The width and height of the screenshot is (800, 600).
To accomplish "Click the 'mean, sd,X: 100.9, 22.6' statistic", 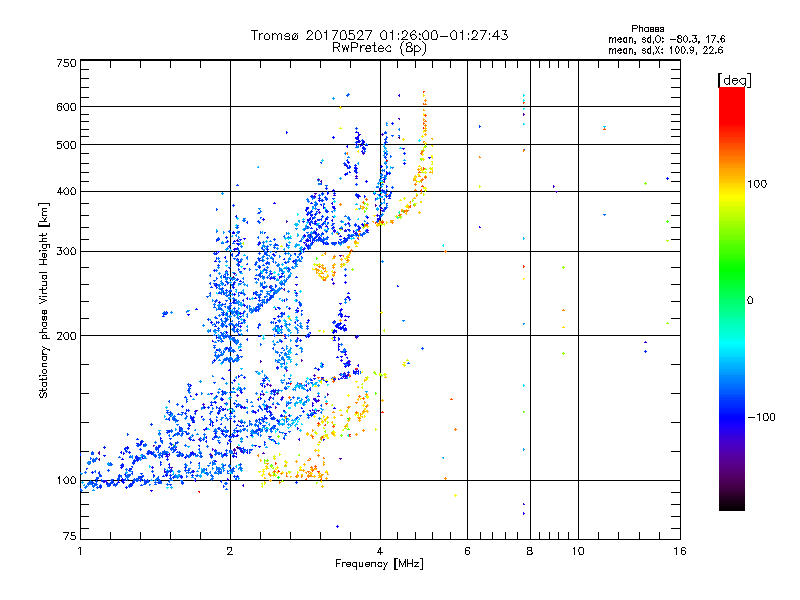I will pos(665,50).
